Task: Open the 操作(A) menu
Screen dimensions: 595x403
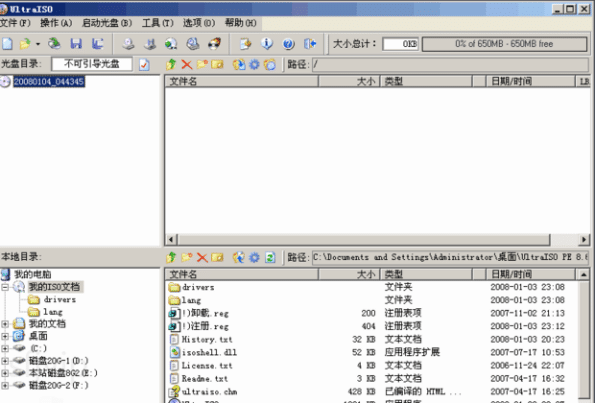Action: (56, 23)
